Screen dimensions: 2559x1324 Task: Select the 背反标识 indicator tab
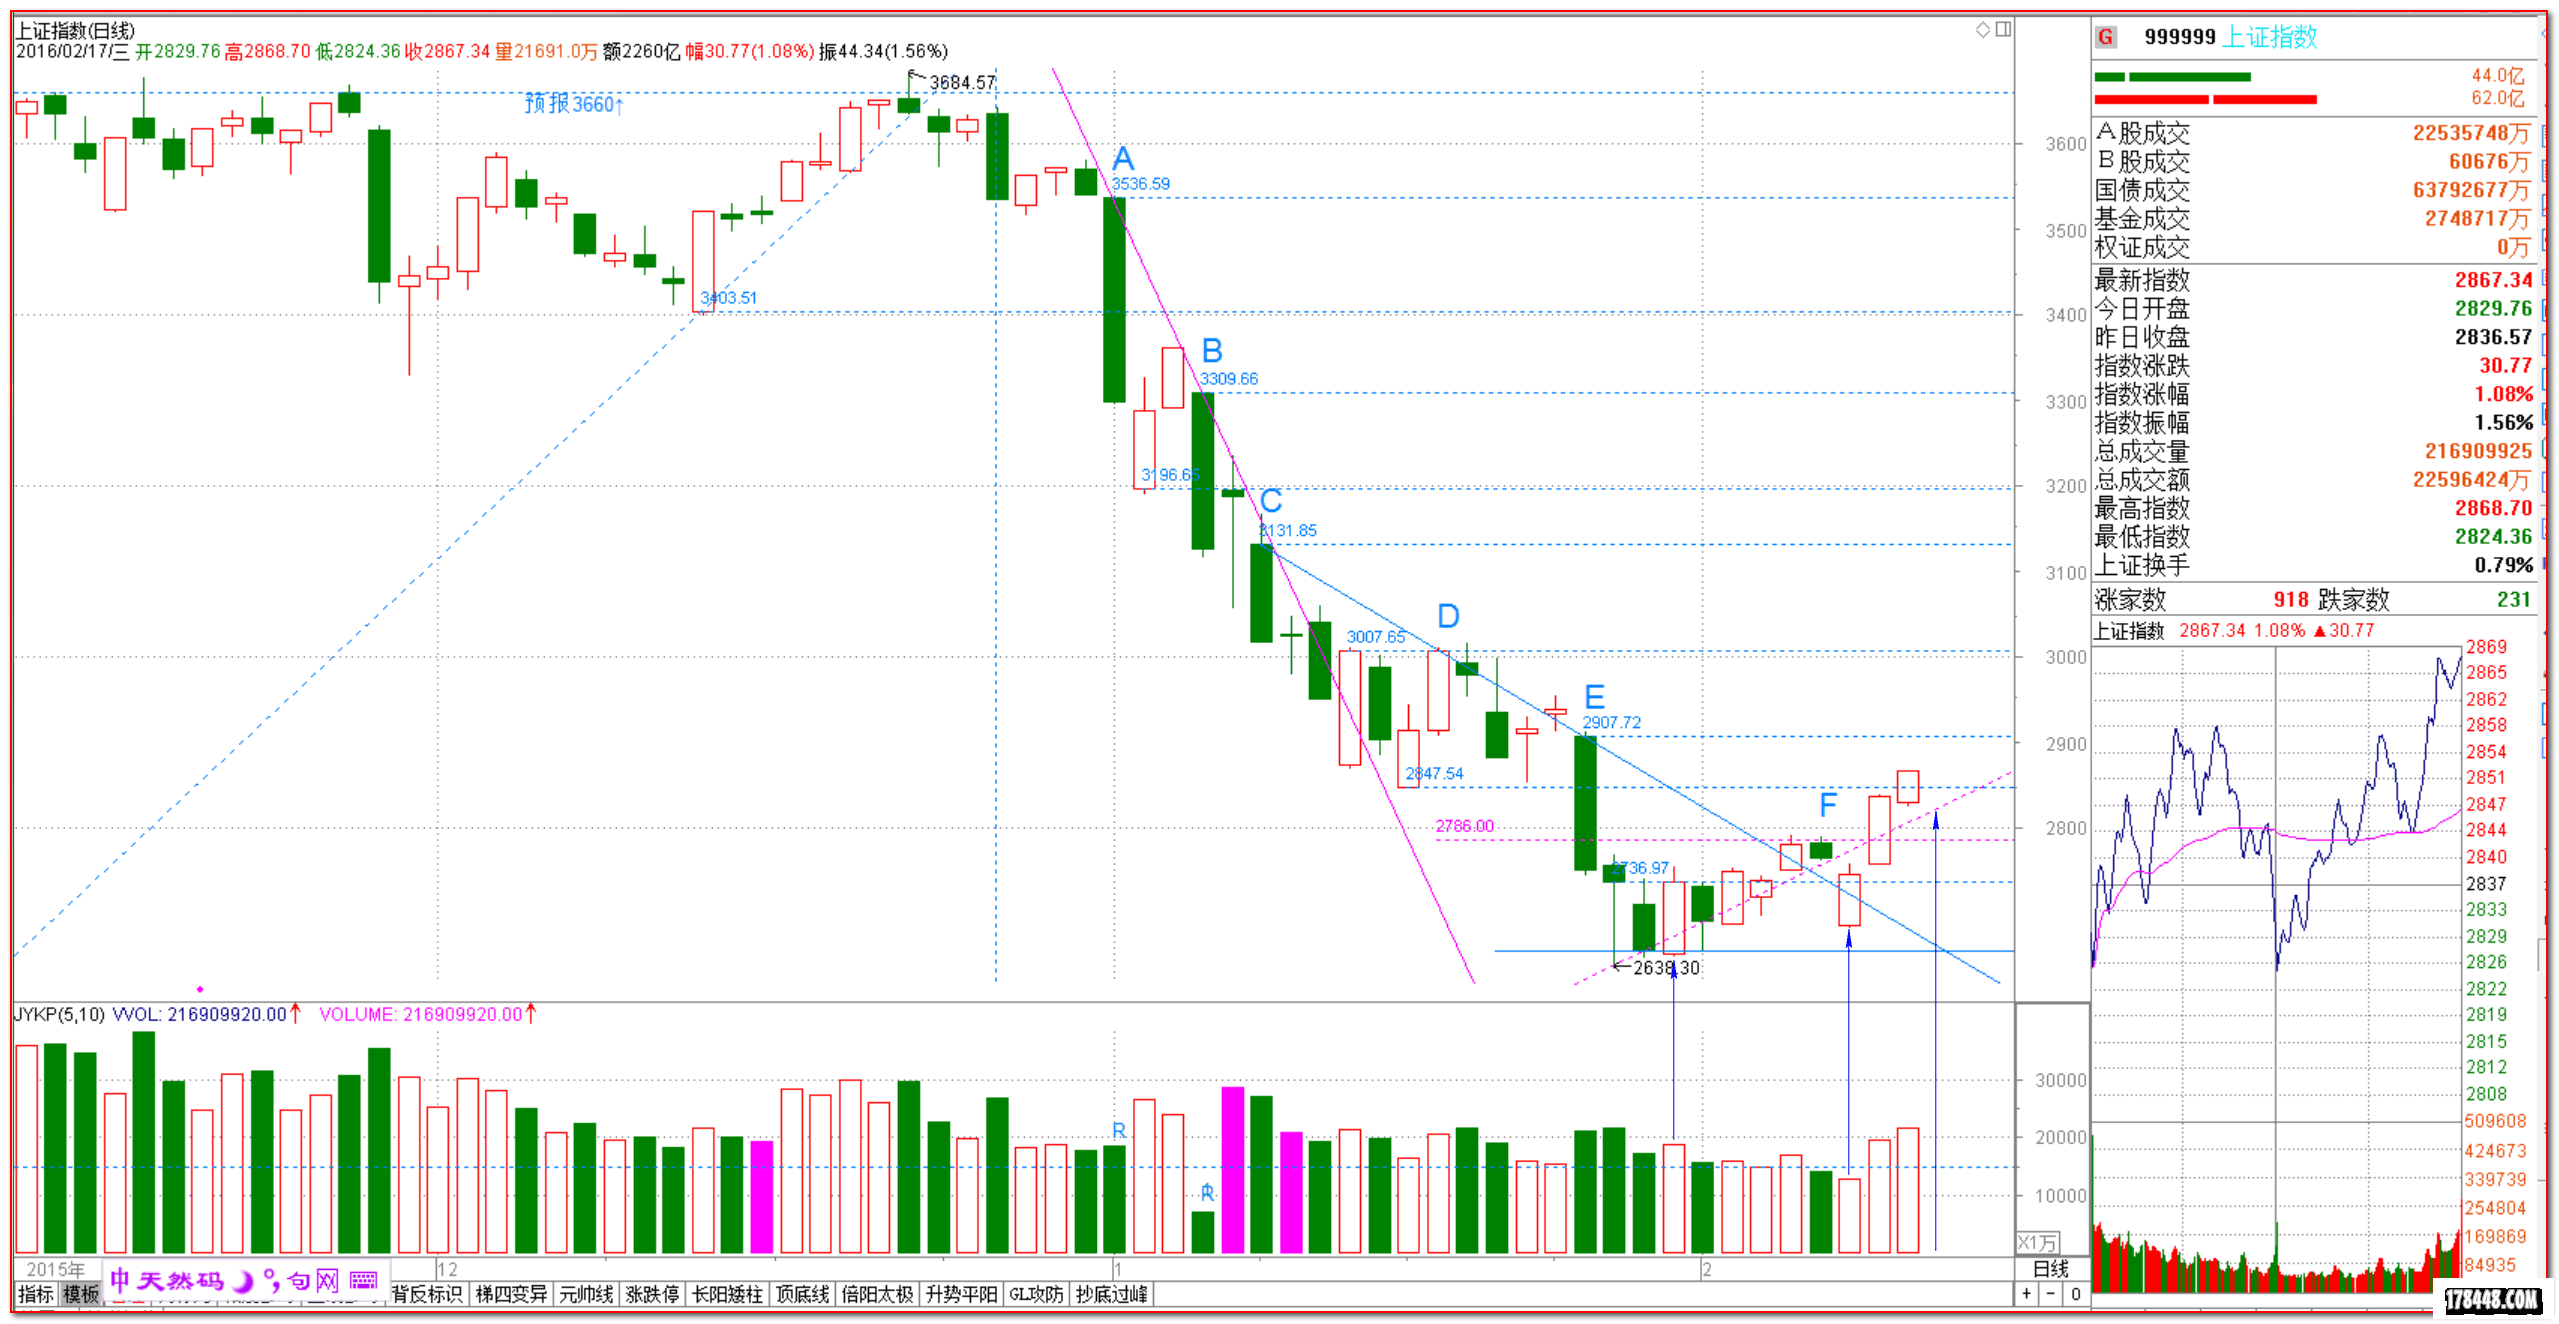427,1295
